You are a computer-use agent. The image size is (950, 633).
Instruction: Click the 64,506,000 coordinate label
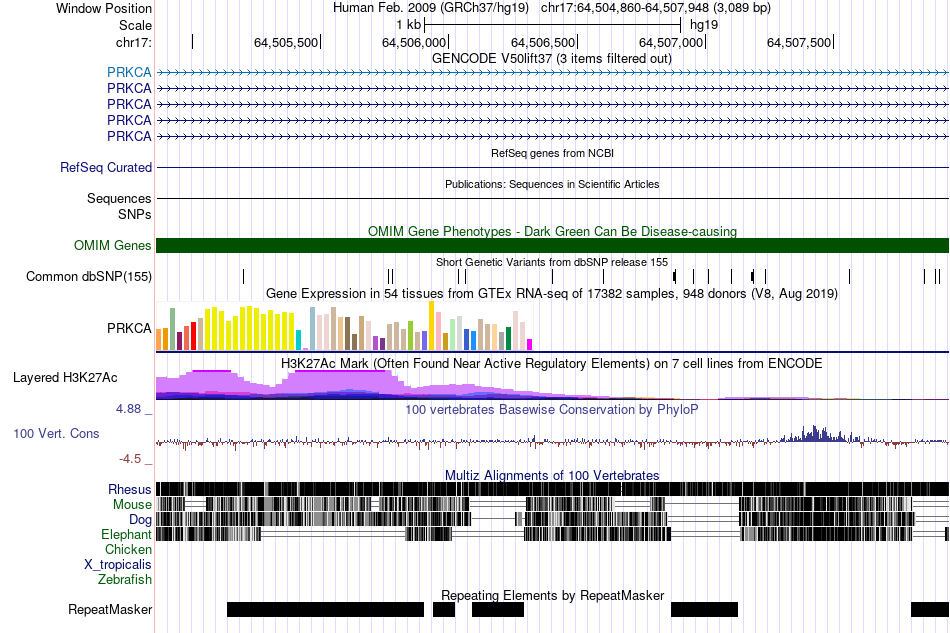tap(414, 42)
